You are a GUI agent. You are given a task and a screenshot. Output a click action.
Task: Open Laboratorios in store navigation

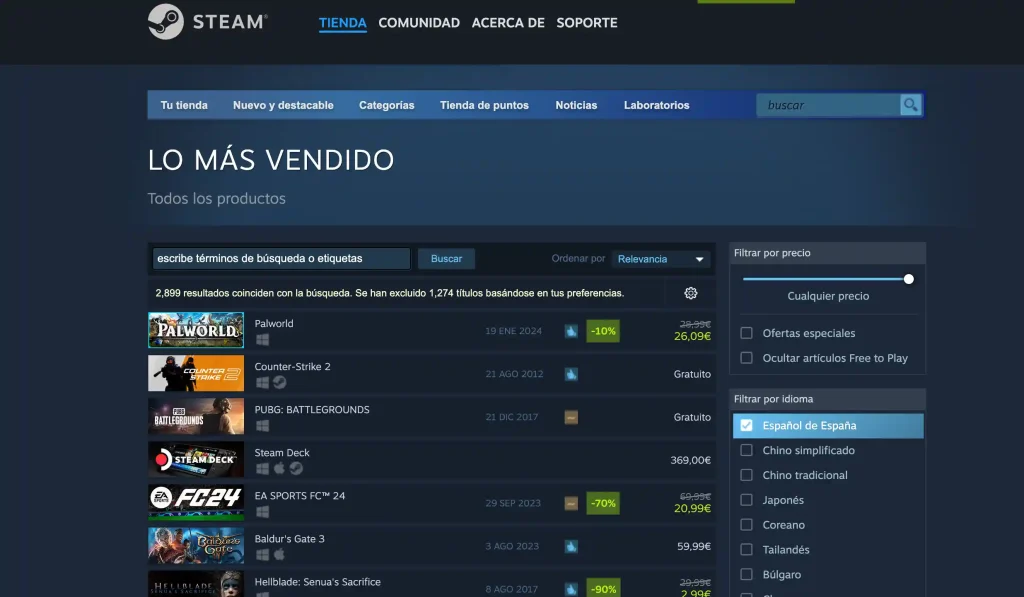pos(656,105)
